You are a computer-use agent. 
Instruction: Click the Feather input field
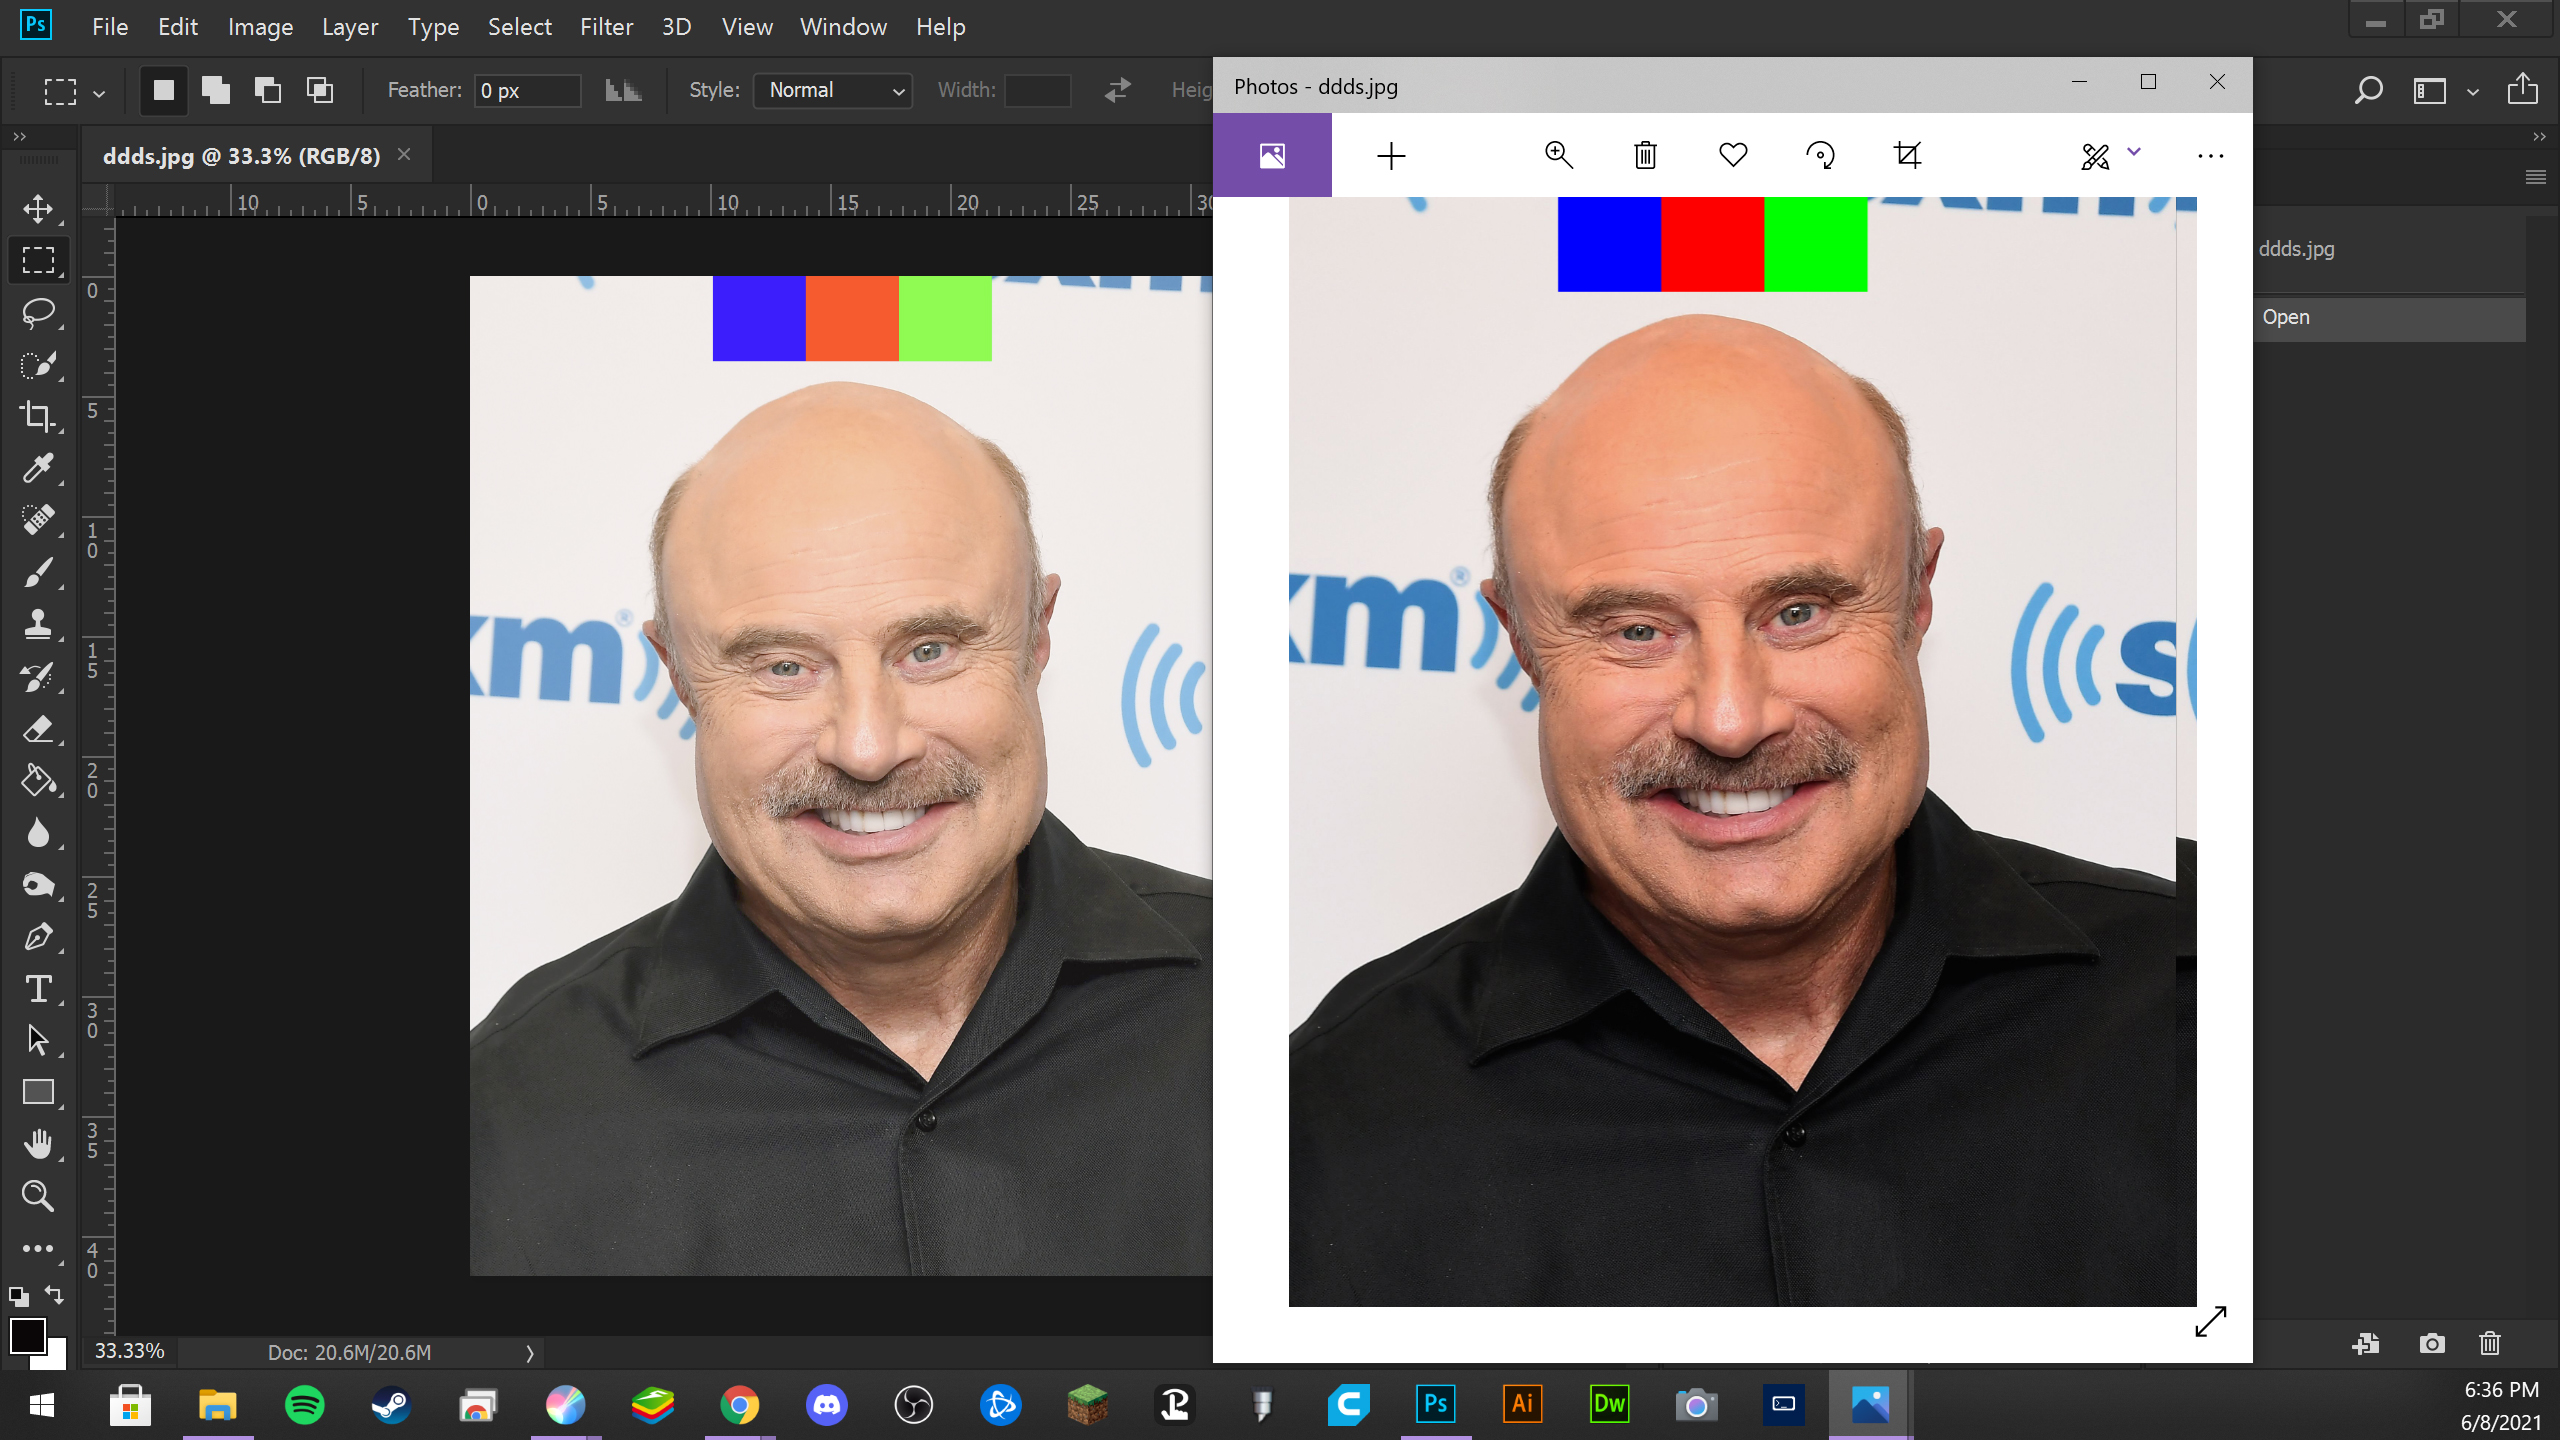tap(526, 91)
